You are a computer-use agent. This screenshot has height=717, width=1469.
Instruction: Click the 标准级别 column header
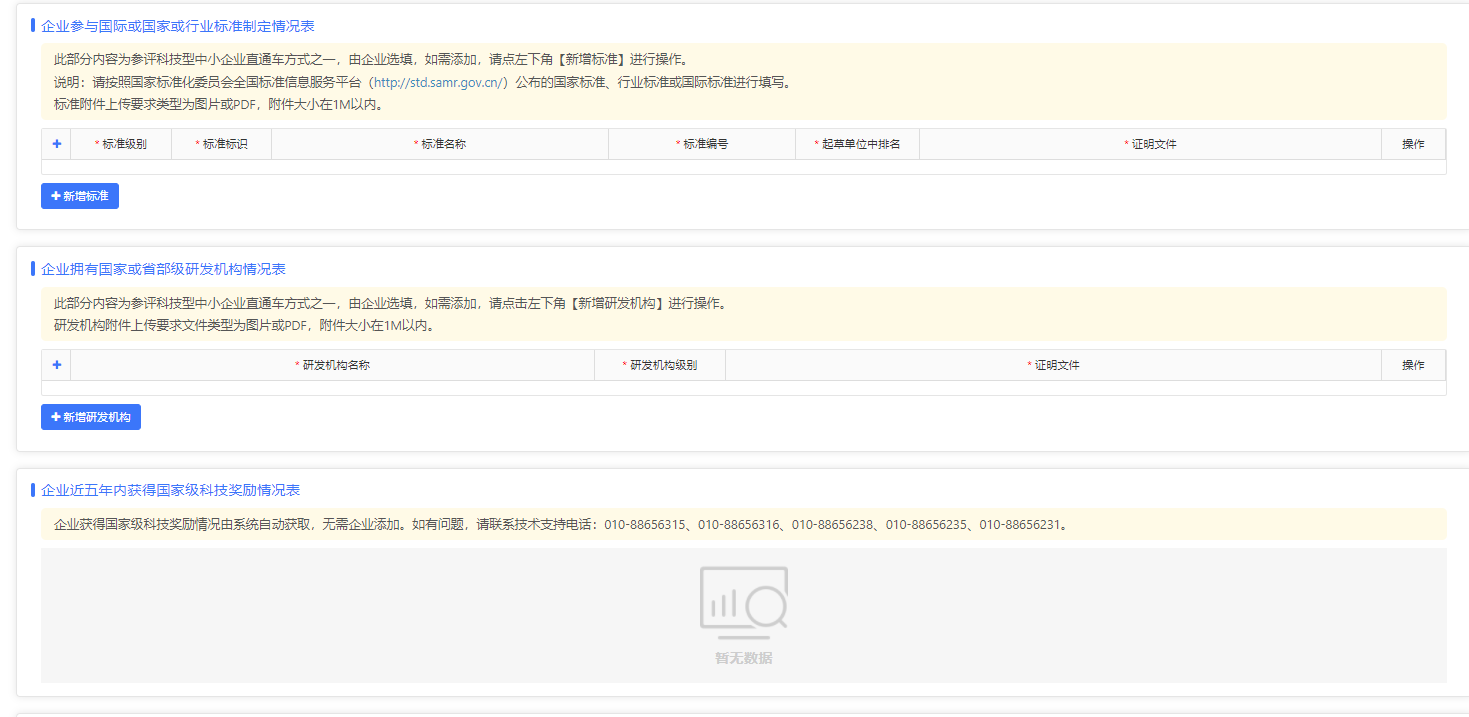coord(121,144)
